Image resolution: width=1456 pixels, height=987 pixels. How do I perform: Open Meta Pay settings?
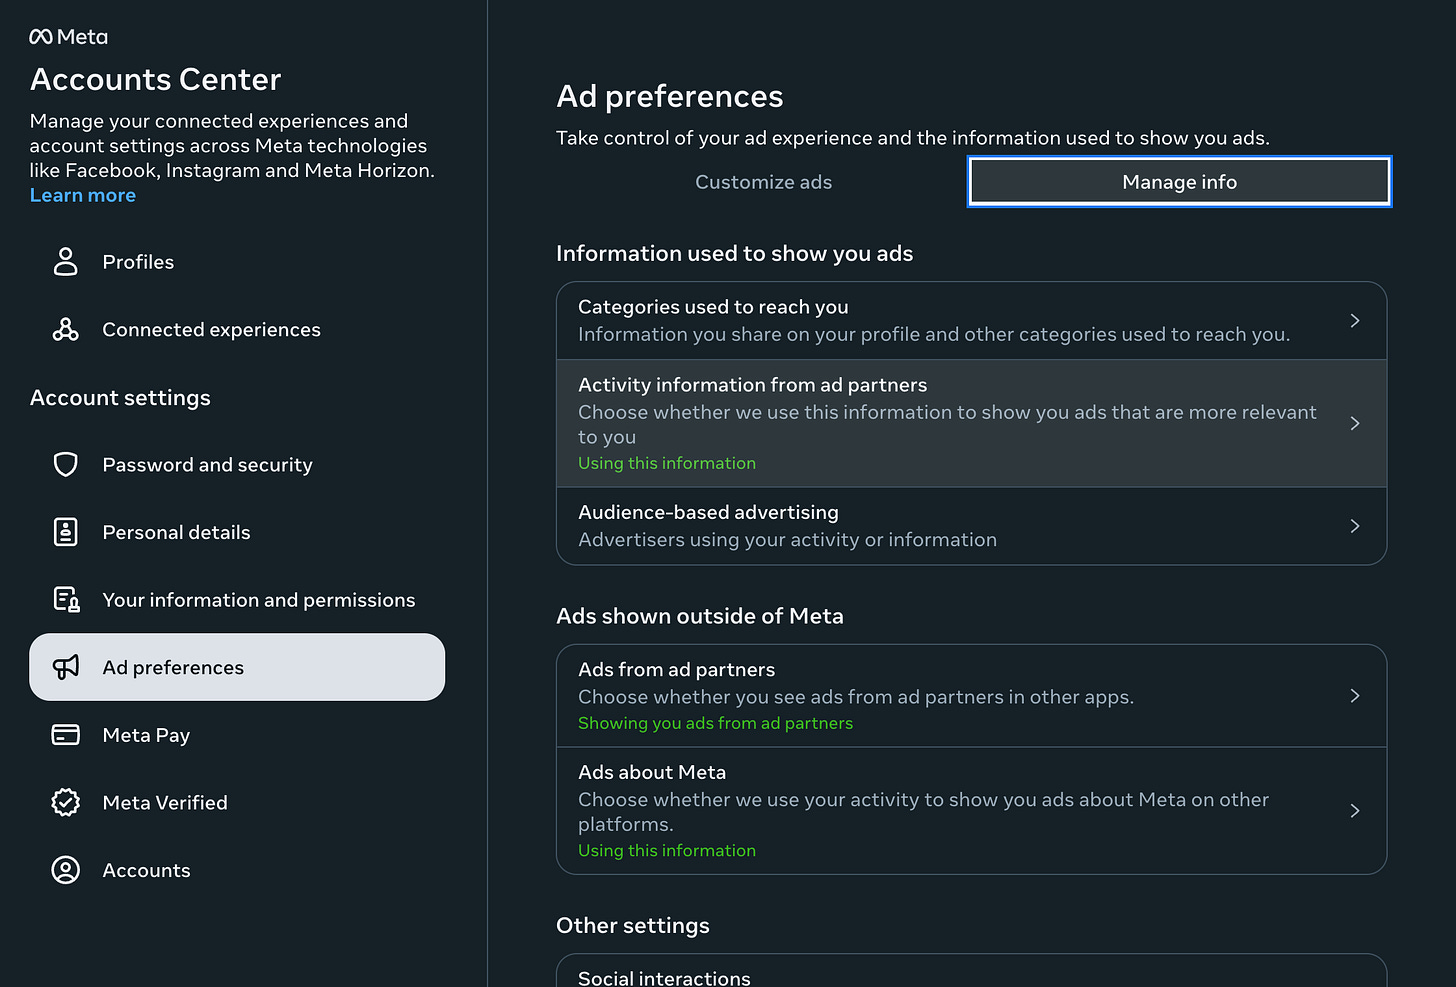tap(237, 735)
